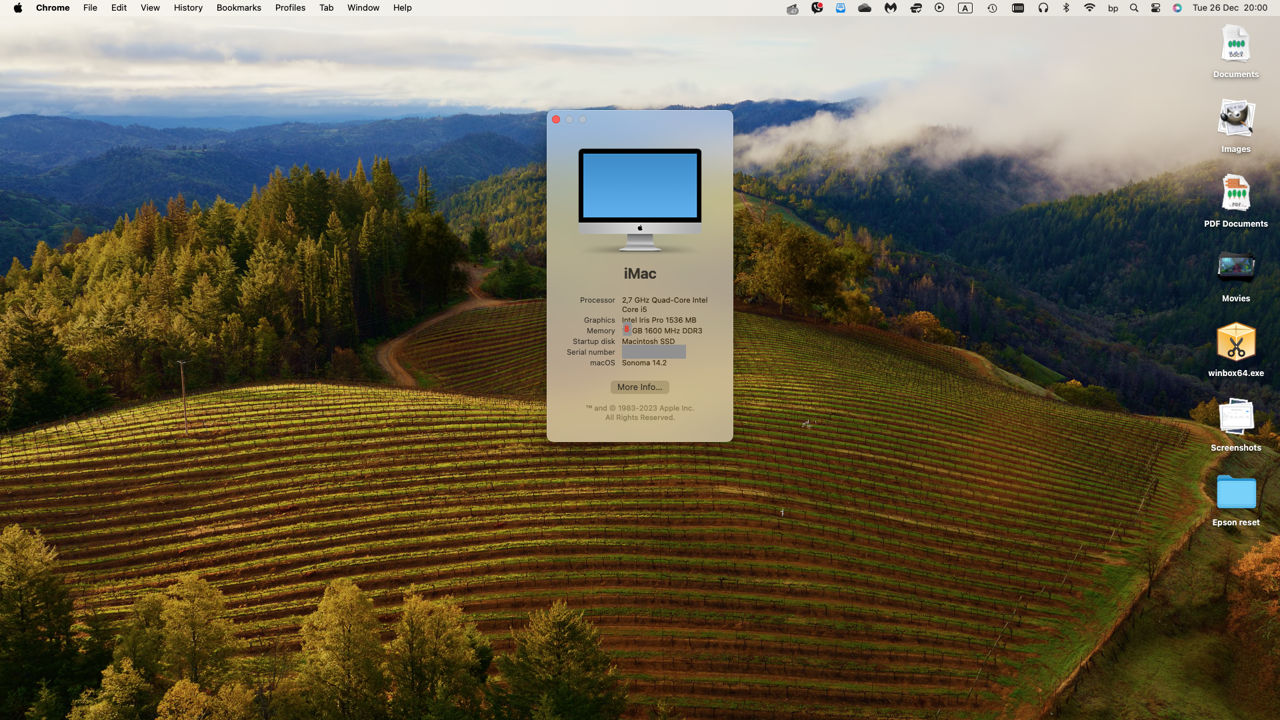Click the double-arrow menu bar icon beside Malwarebytes

point(915,7)
